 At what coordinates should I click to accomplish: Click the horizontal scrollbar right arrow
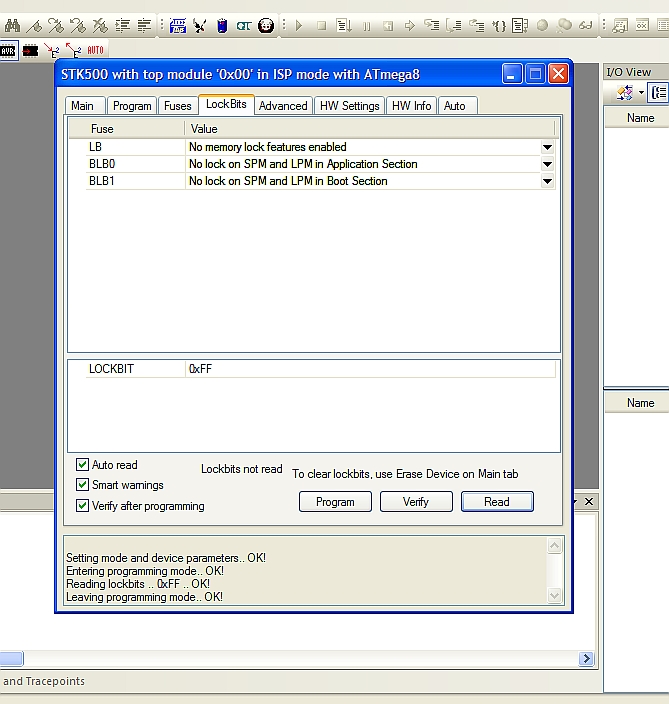(586, 659)
